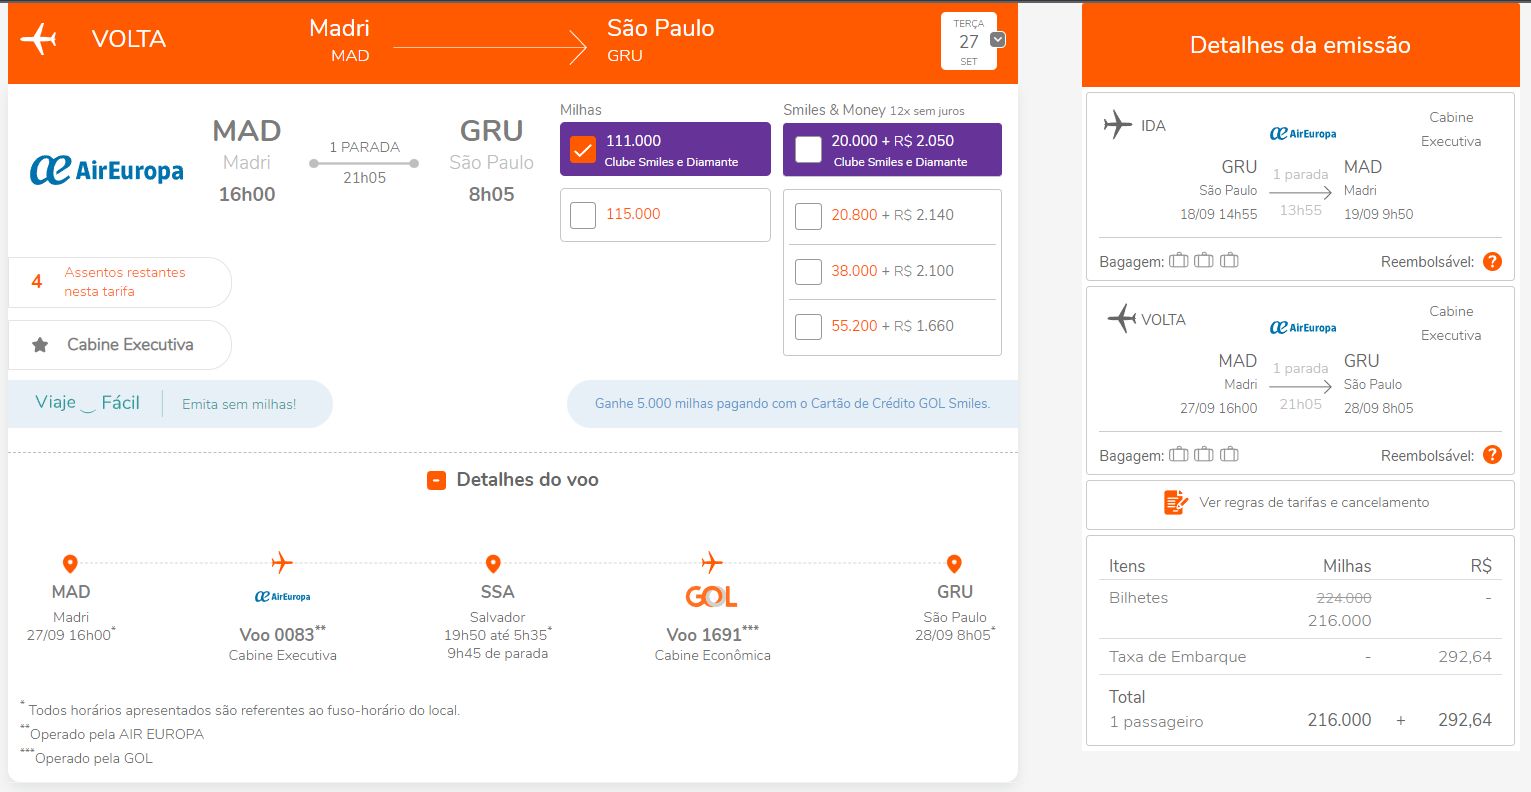Click the GOL airline logo
Screen dimensions: 1531x792
[x=711, y=597]
